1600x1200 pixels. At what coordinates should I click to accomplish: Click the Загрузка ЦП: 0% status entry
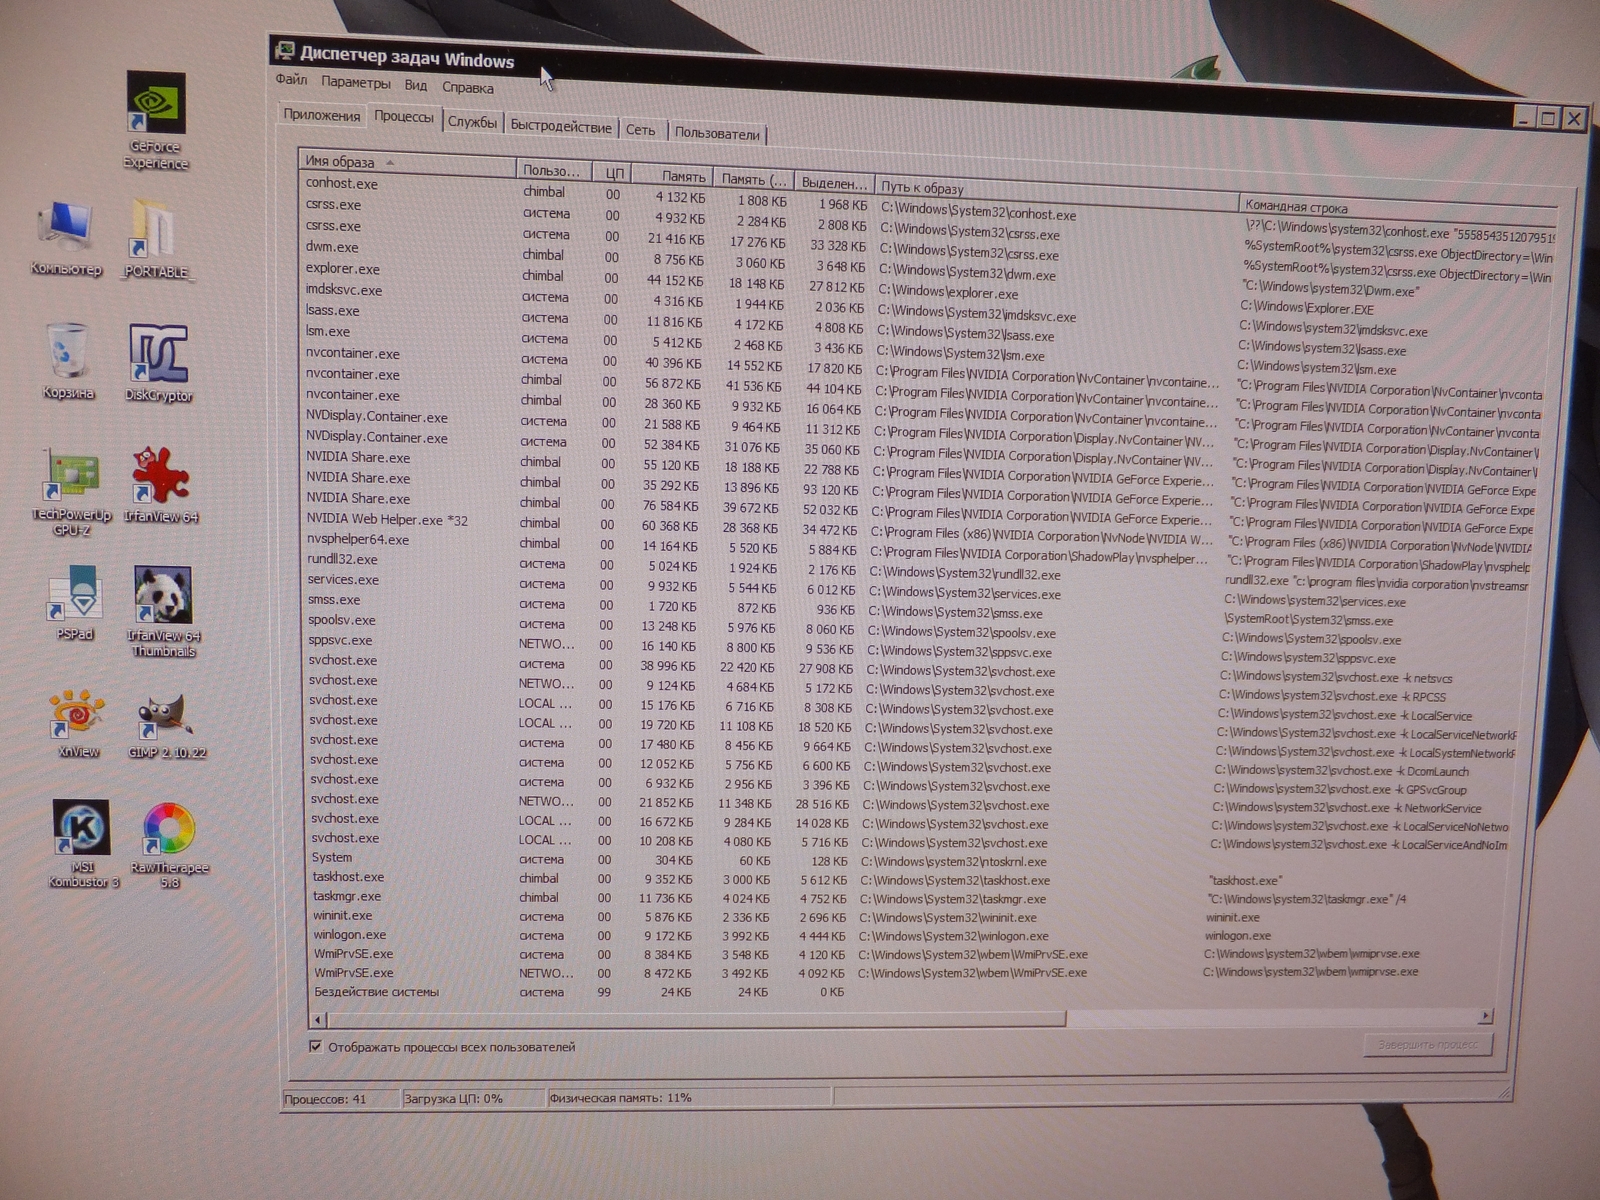(x=453, y=1099)
